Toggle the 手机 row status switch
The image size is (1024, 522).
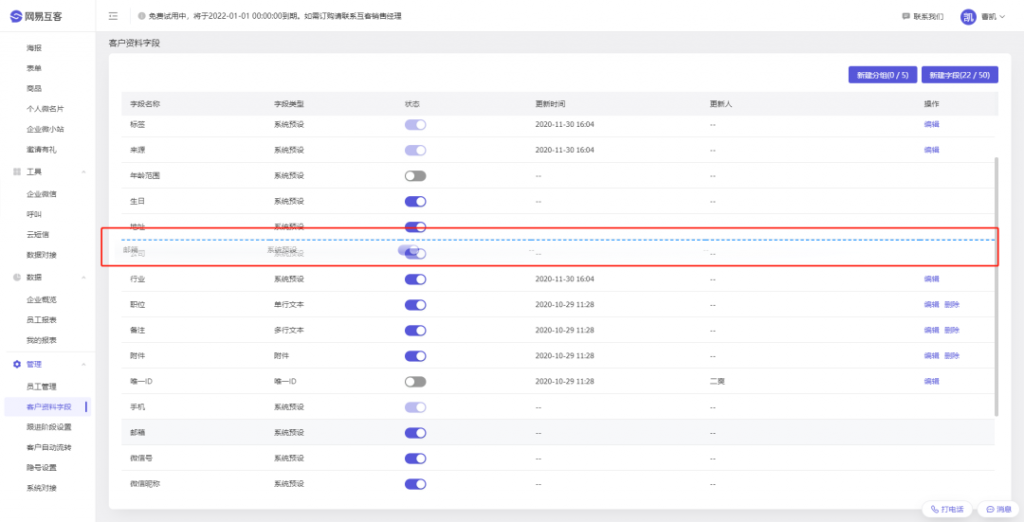(415, 407)
